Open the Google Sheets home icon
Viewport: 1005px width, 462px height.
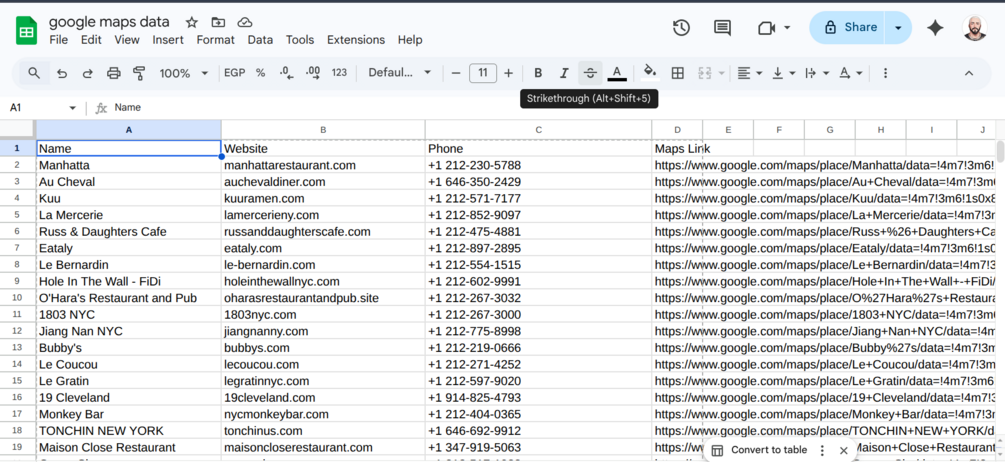tap(27, 31)
